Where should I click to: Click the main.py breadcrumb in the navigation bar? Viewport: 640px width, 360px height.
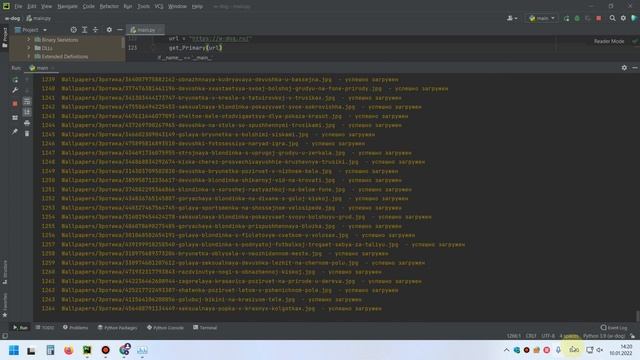pos(39,18)
